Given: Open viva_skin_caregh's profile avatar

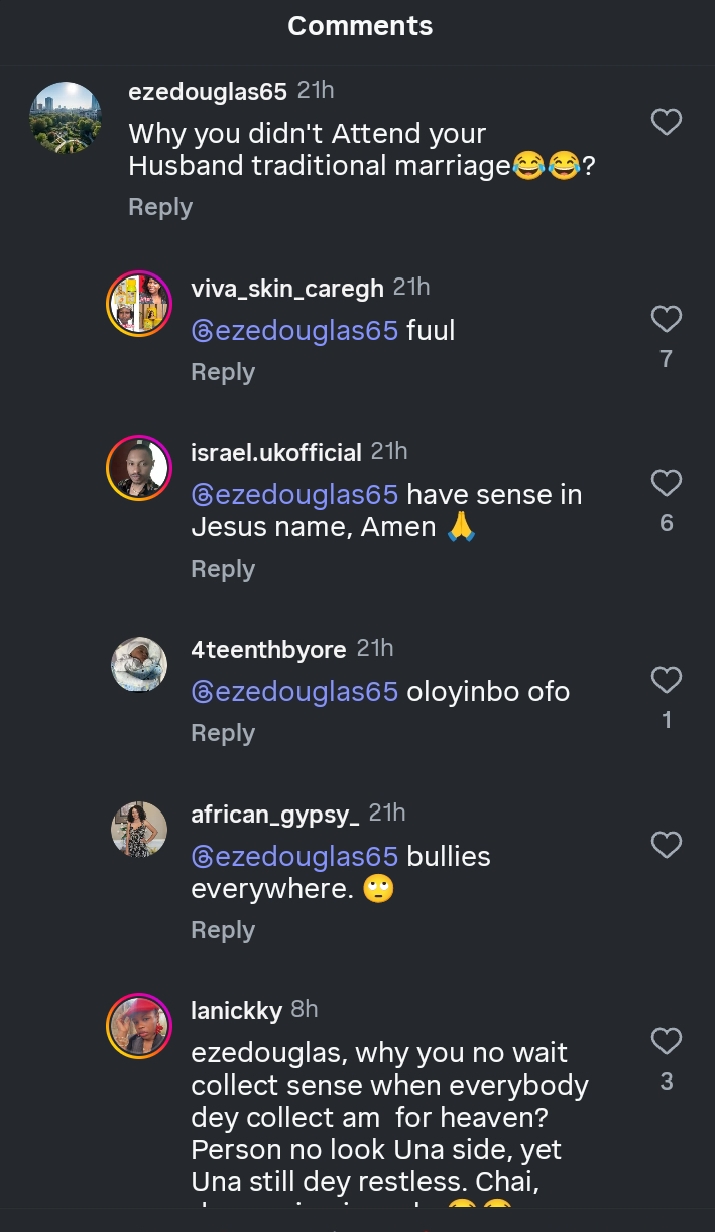Looking at the screenshot, I should pos(139,304).
